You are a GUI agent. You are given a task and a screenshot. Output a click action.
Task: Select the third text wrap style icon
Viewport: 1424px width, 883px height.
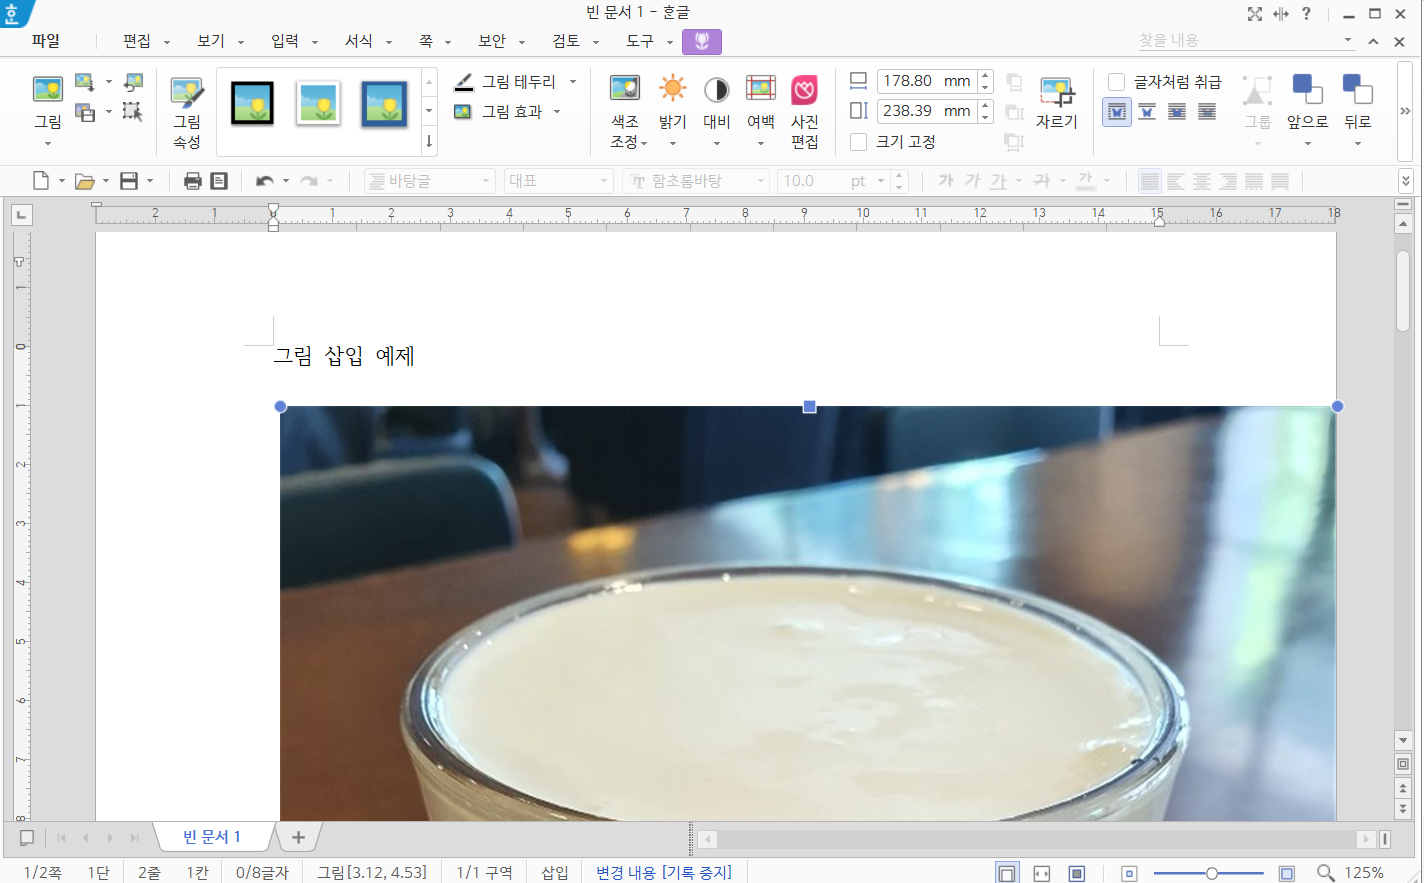pyautogui.click(x=1177, y=112)
